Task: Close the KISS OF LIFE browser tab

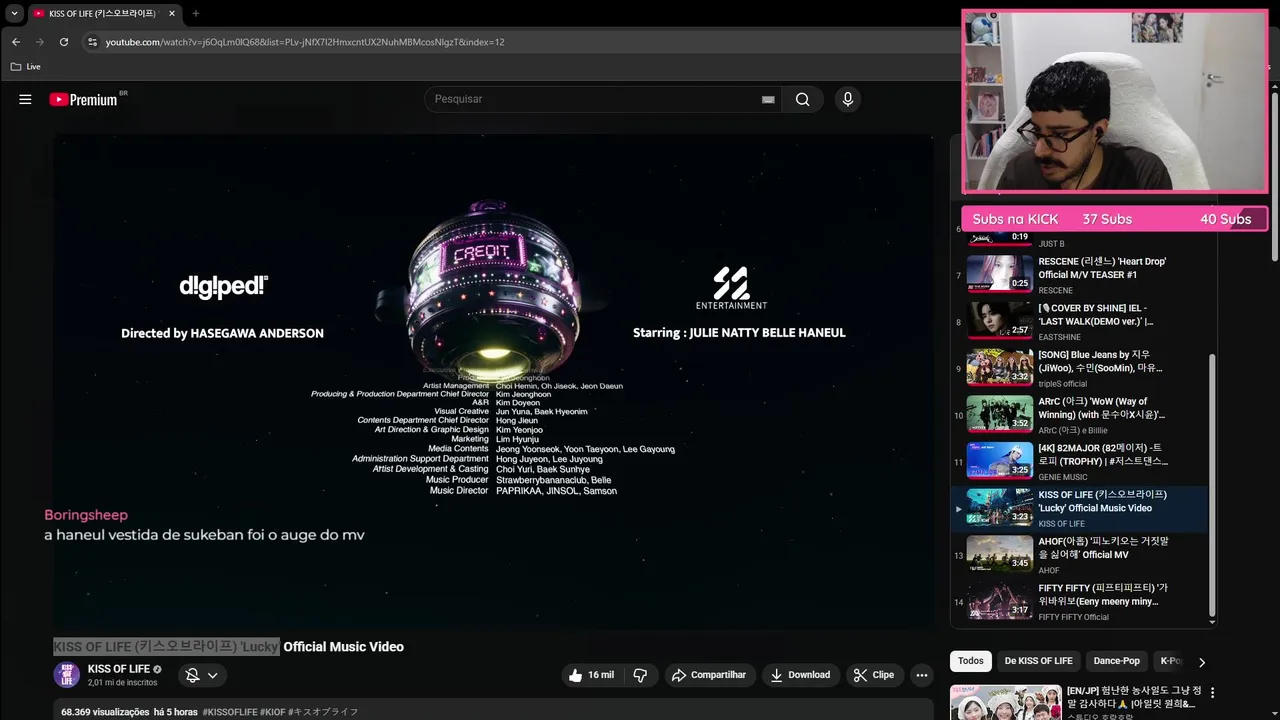Action: (x=171, y=13)
